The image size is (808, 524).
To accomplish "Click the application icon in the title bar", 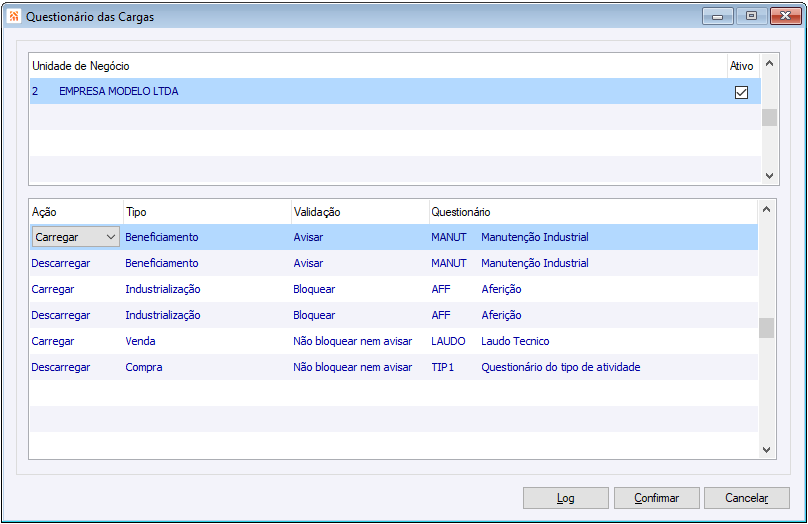I will point(14,16).
